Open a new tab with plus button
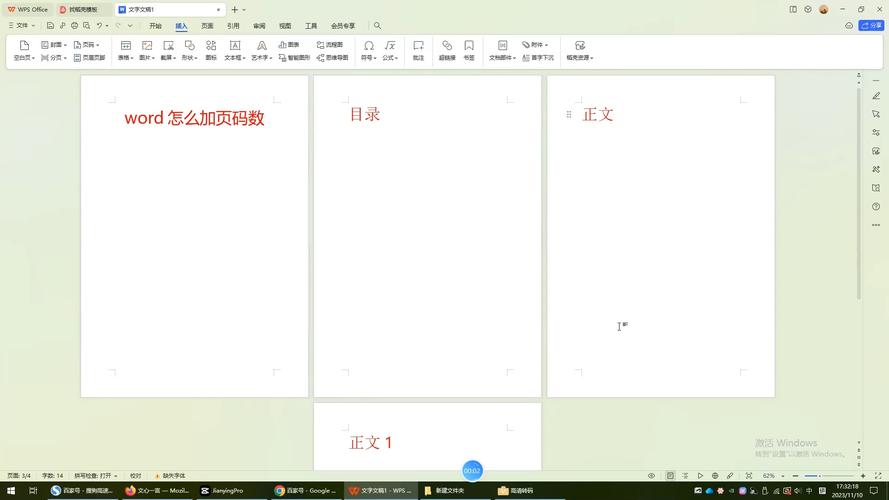Screen dimensions: 889x500 tap(234, 10)
